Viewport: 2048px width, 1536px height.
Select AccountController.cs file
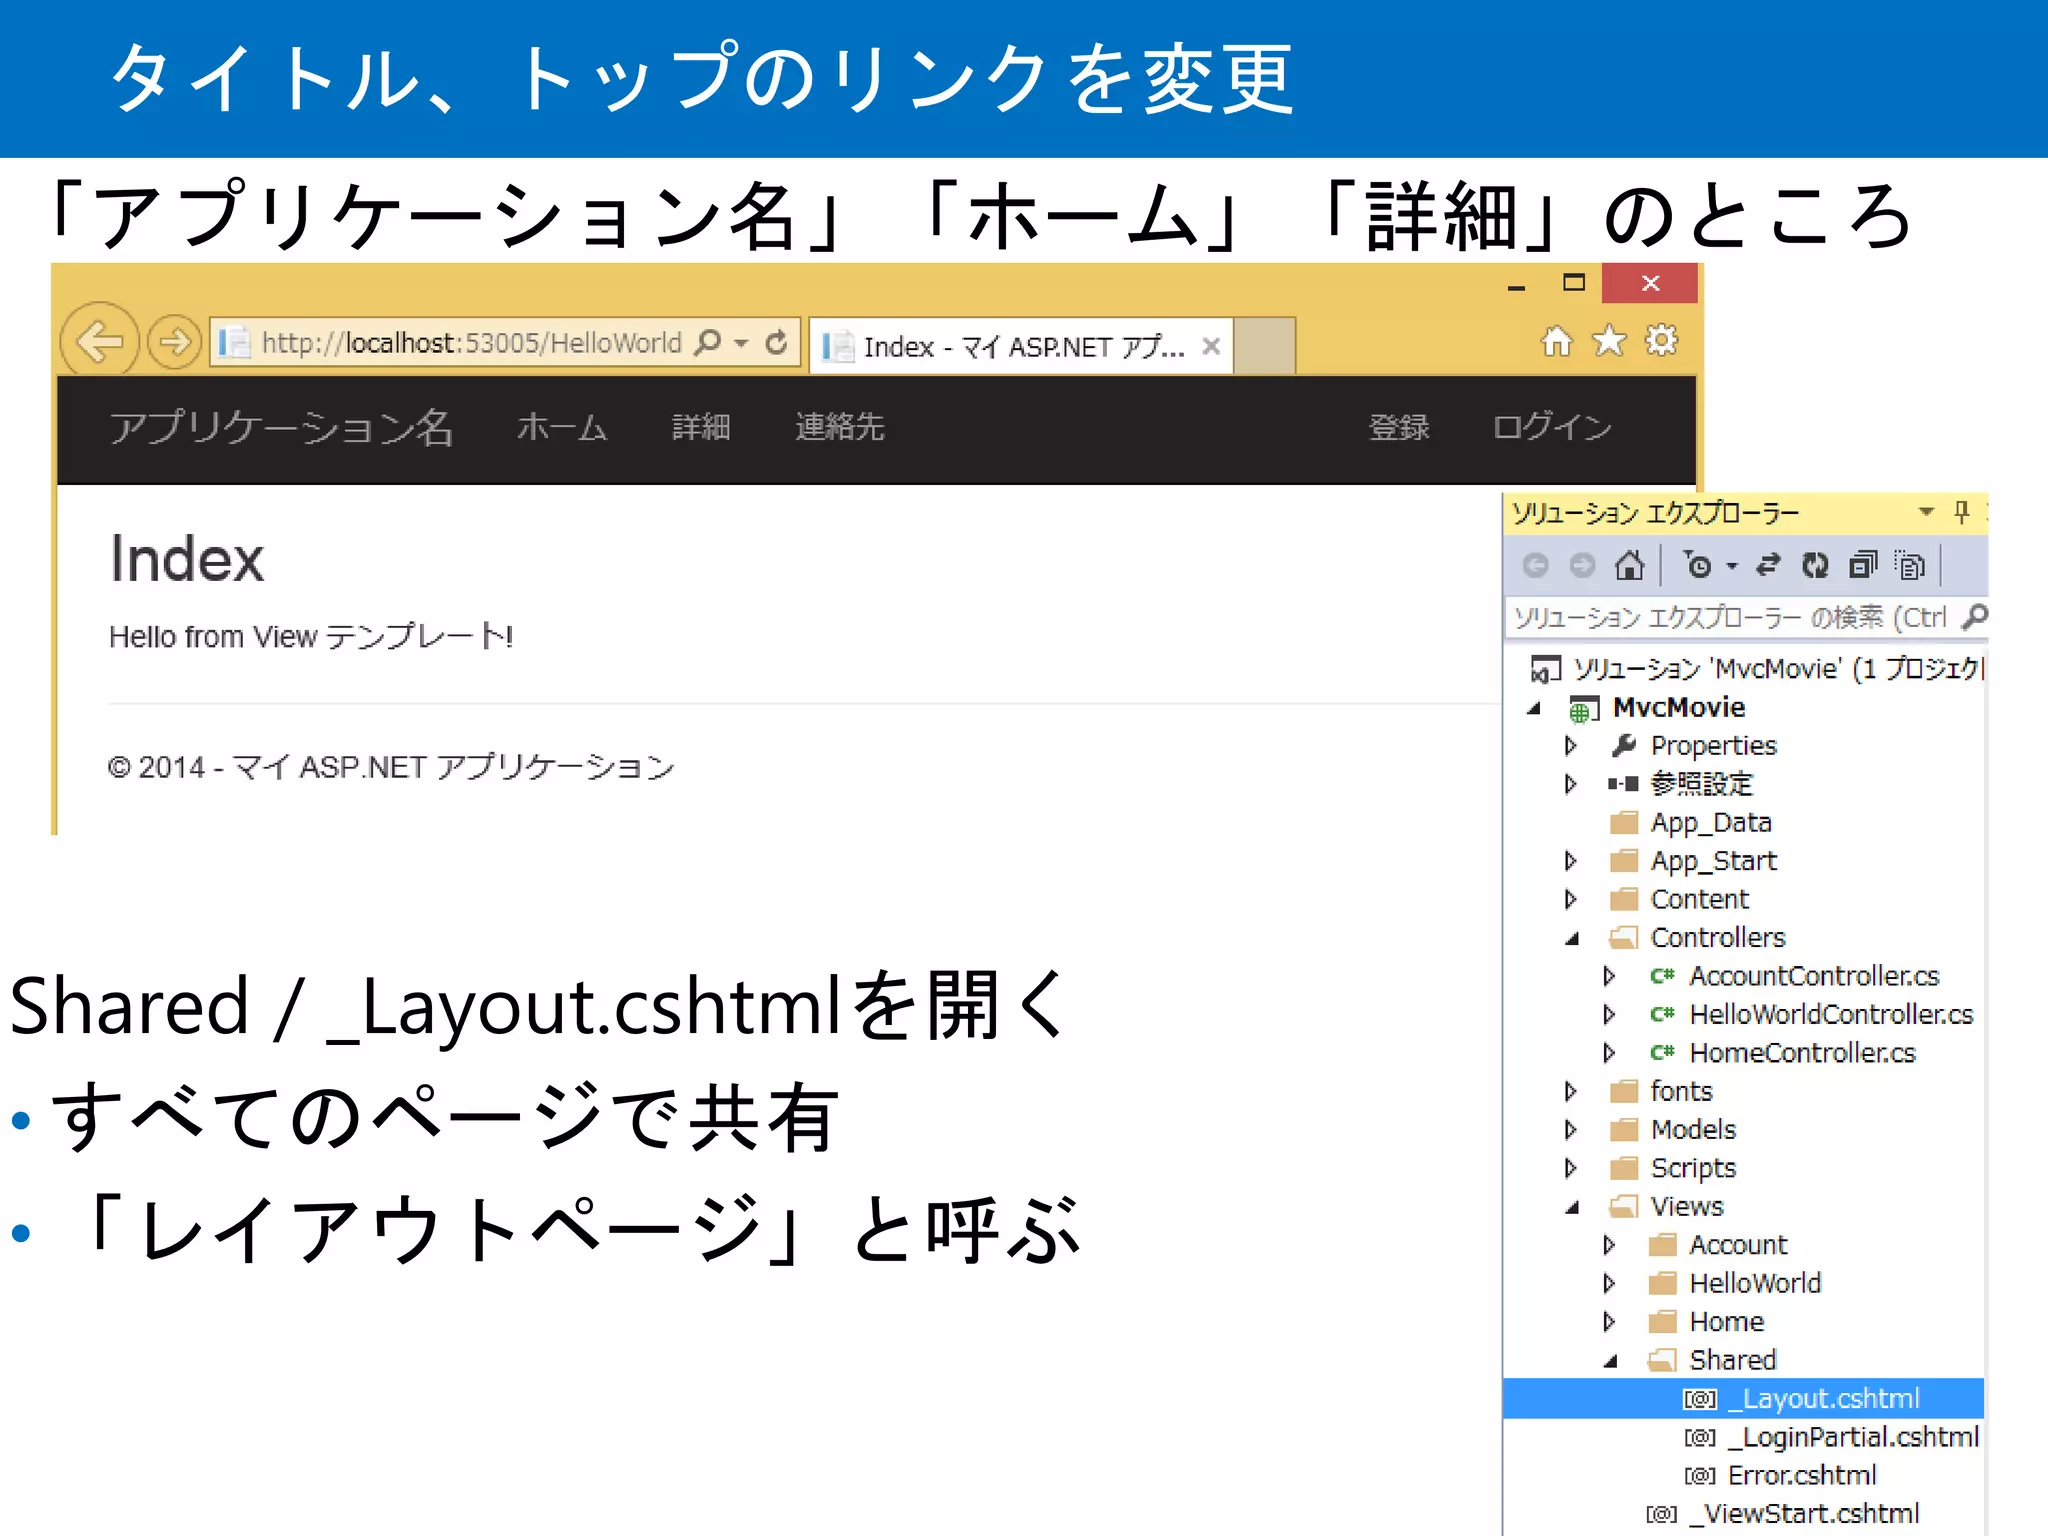coord(1814,976)
